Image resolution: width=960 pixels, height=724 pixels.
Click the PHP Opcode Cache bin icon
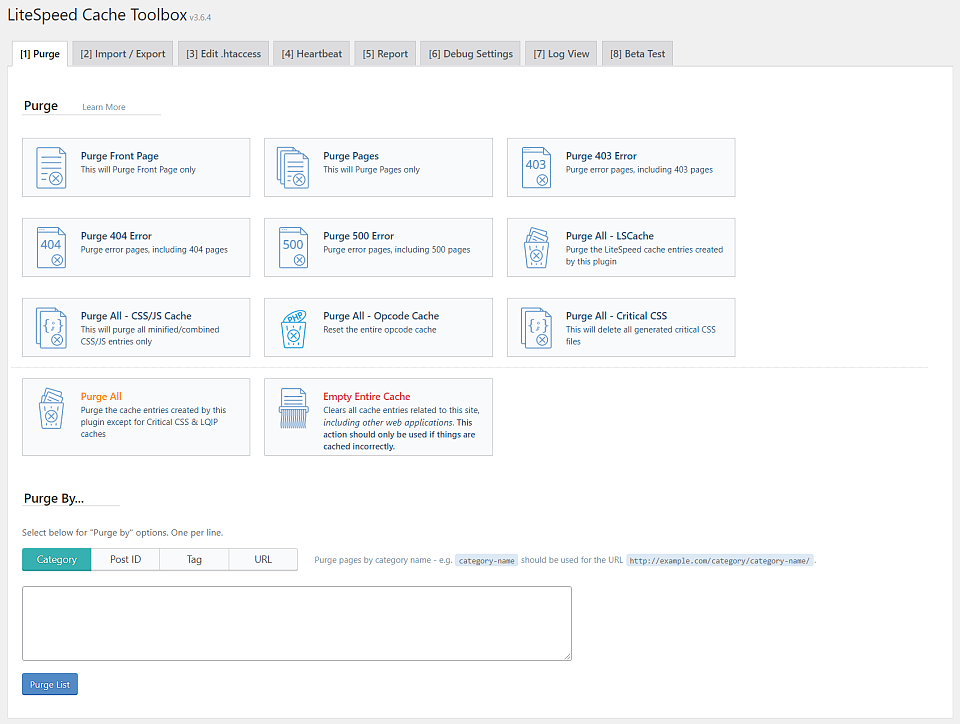pos(293,327)
